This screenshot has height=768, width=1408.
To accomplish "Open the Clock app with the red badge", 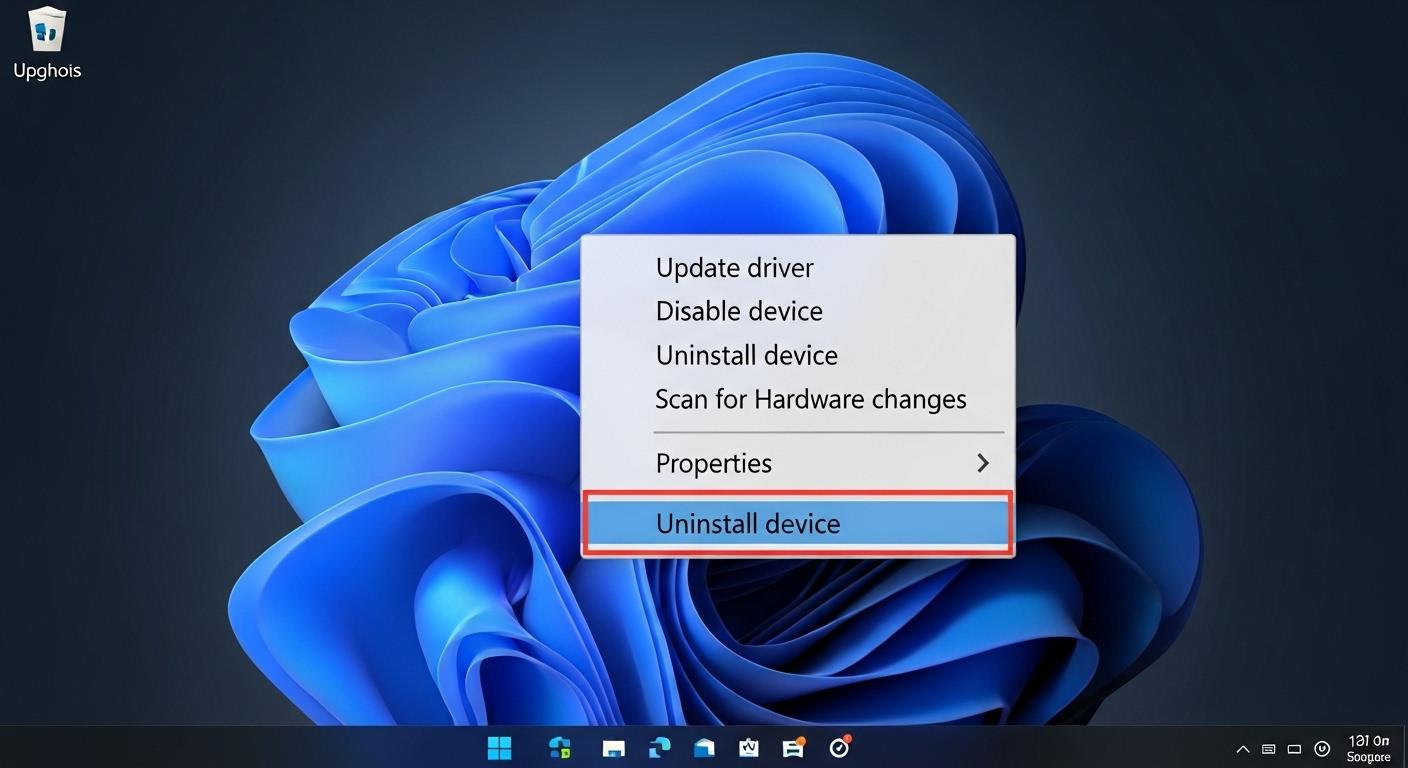I will [838, 747].
